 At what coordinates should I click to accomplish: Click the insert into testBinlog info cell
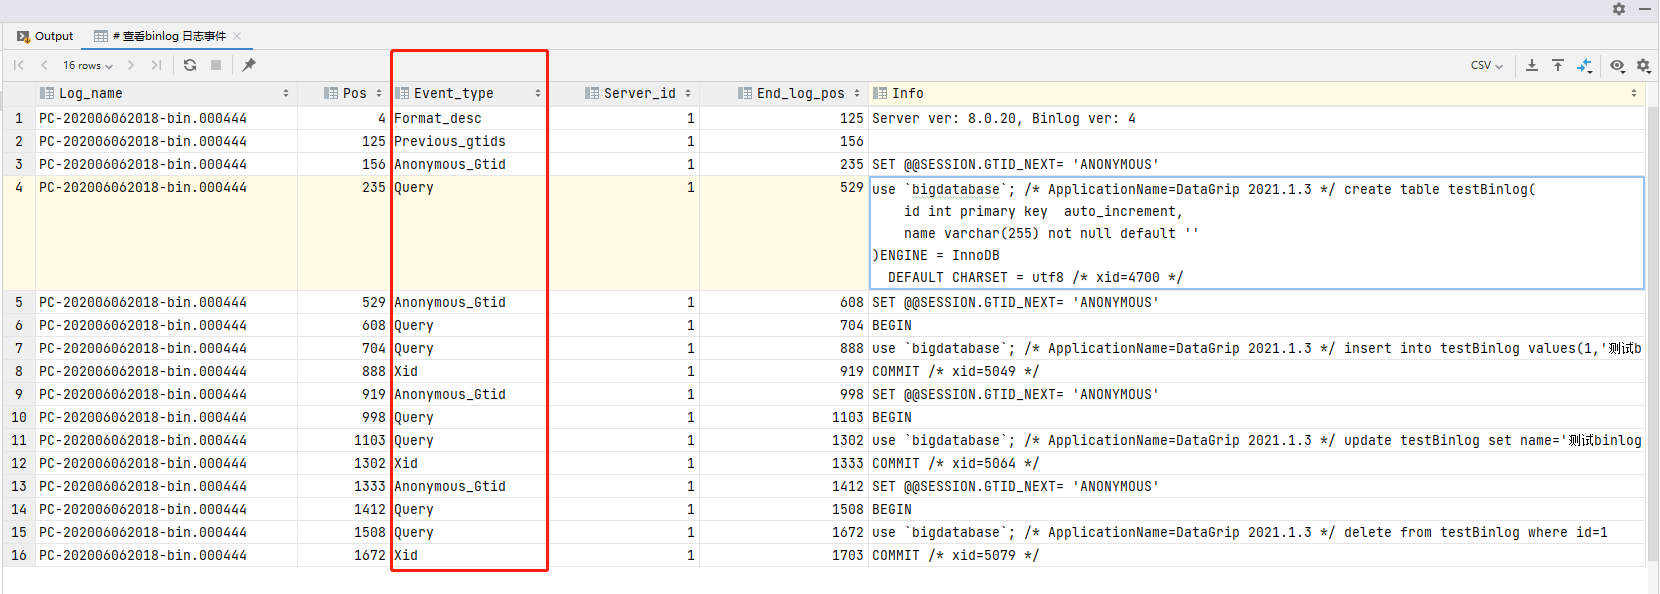pyautogui.click(x=1256, y=348)
